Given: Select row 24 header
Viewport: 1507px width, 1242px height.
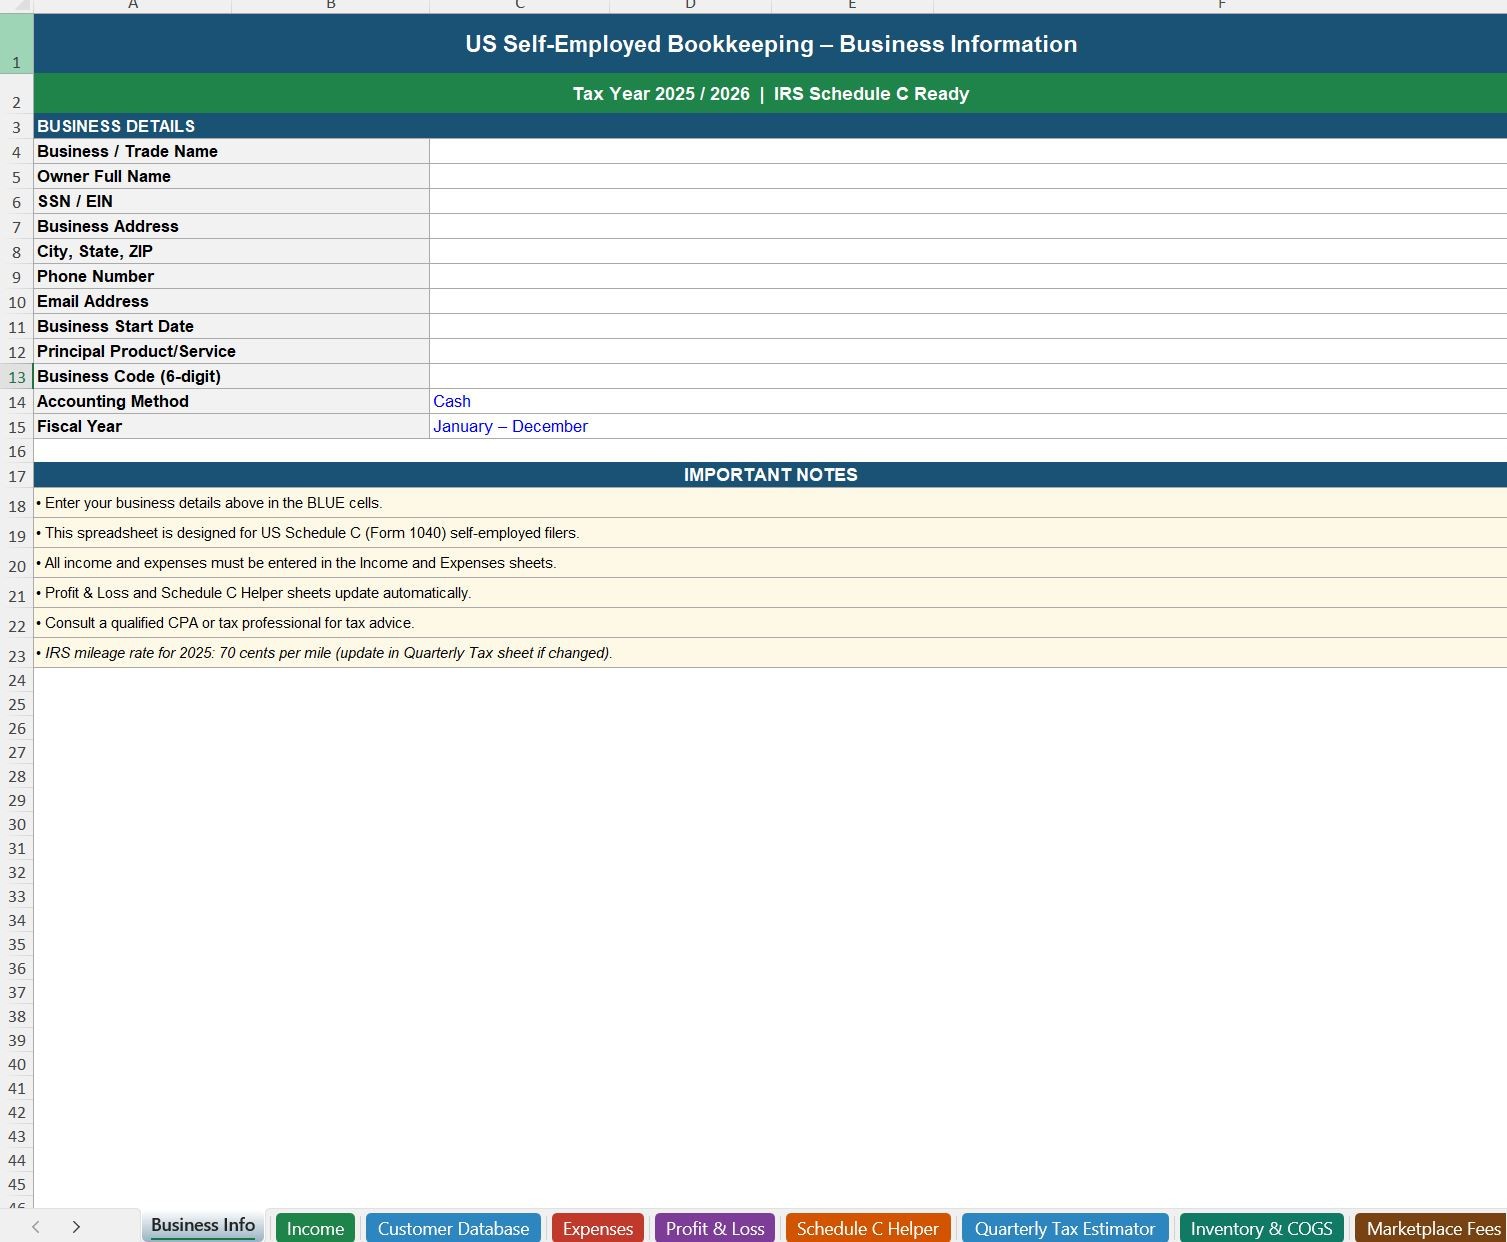Looking at the screenshot, I should pos(17,680).
